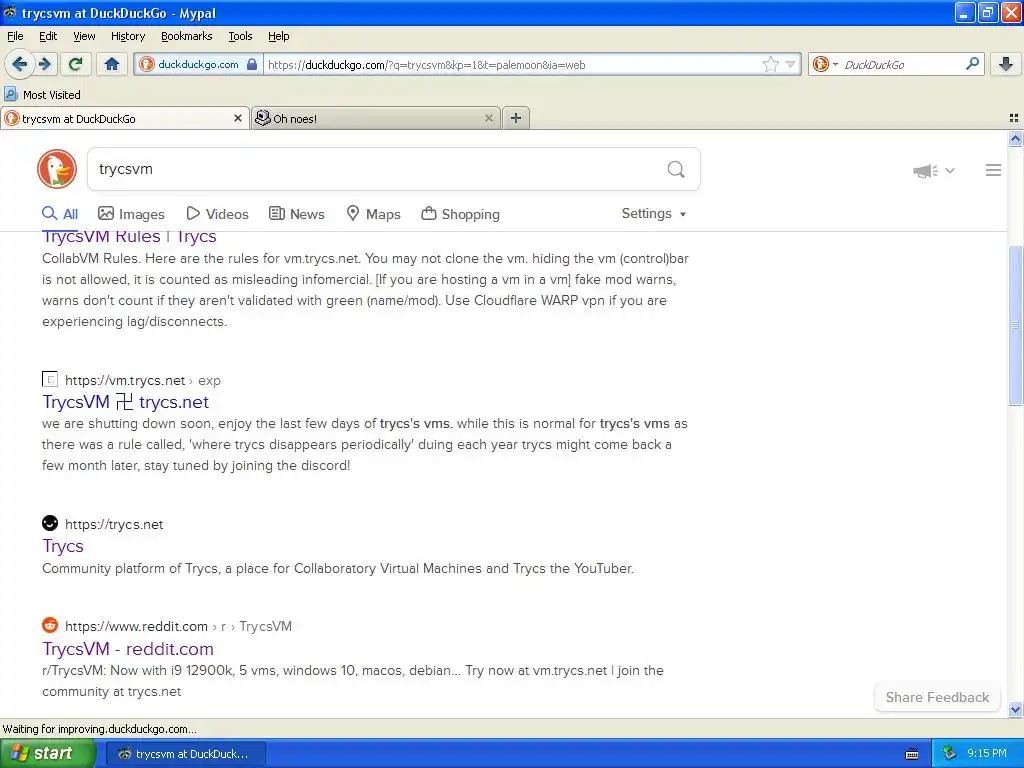Open the https://trycs.net URL link

coord(114,524)
